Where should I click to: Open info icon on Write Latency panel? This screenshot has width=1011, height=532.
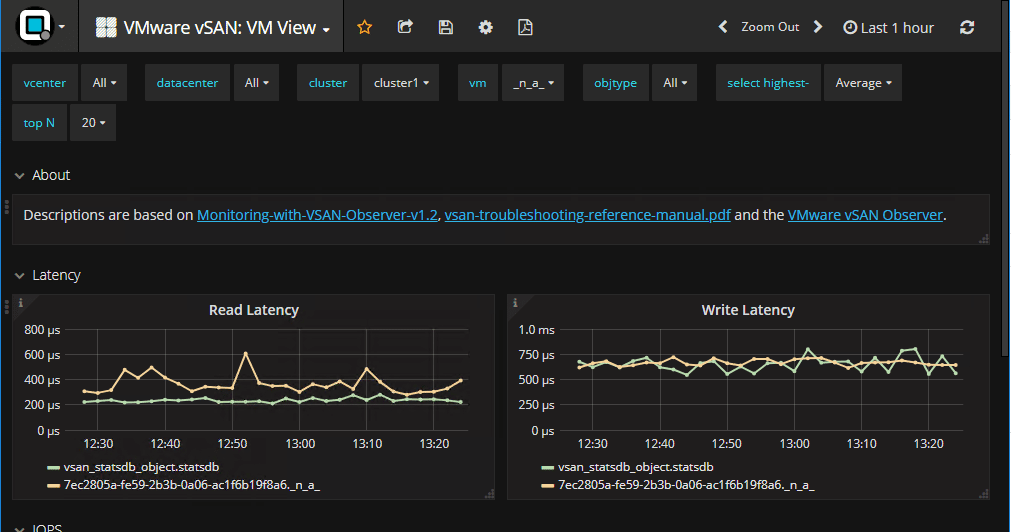(515, 302)
